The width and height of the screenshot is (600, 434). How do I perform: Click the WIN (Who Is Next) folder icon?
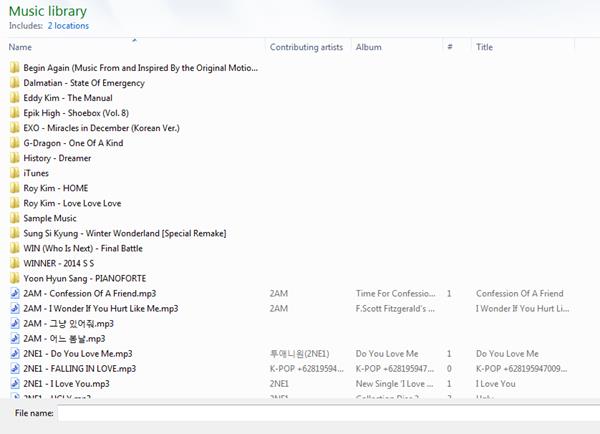tap(15, 248)
